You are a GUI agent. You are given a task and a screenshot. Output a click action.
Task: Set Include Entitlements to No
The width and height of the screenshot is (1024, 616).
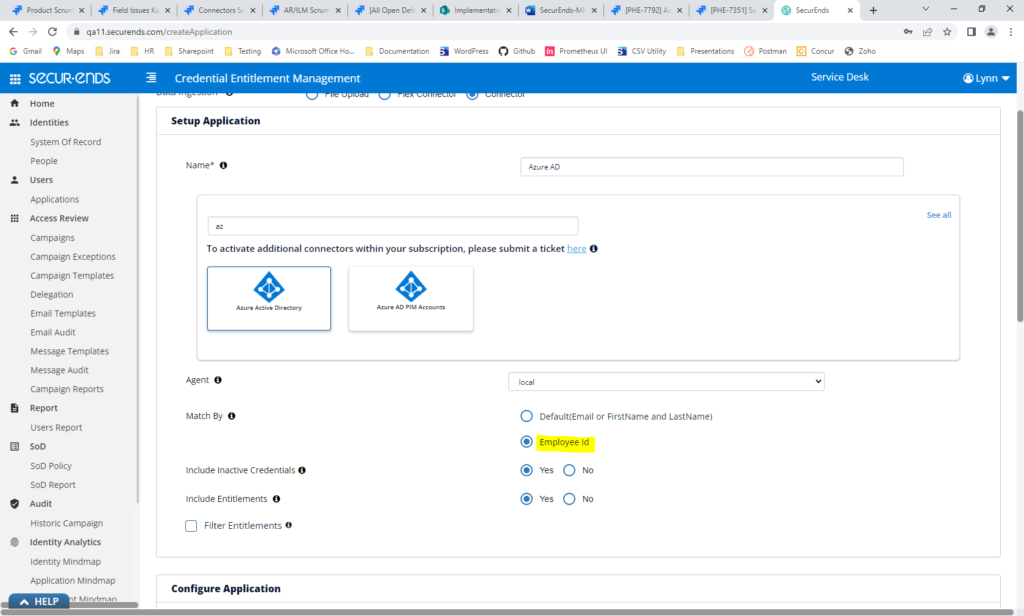click(x=569, y=498)
